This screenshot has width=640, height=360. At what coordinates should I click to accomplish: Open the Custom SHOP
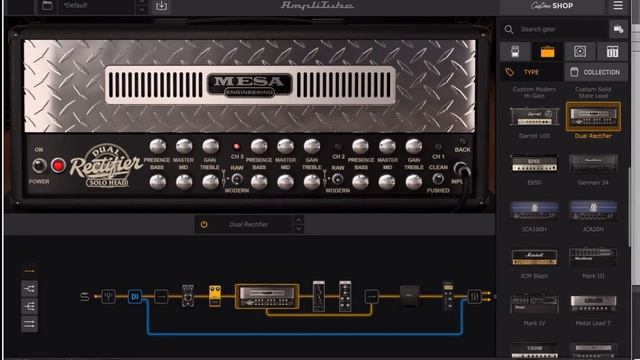tap(552, 6)
